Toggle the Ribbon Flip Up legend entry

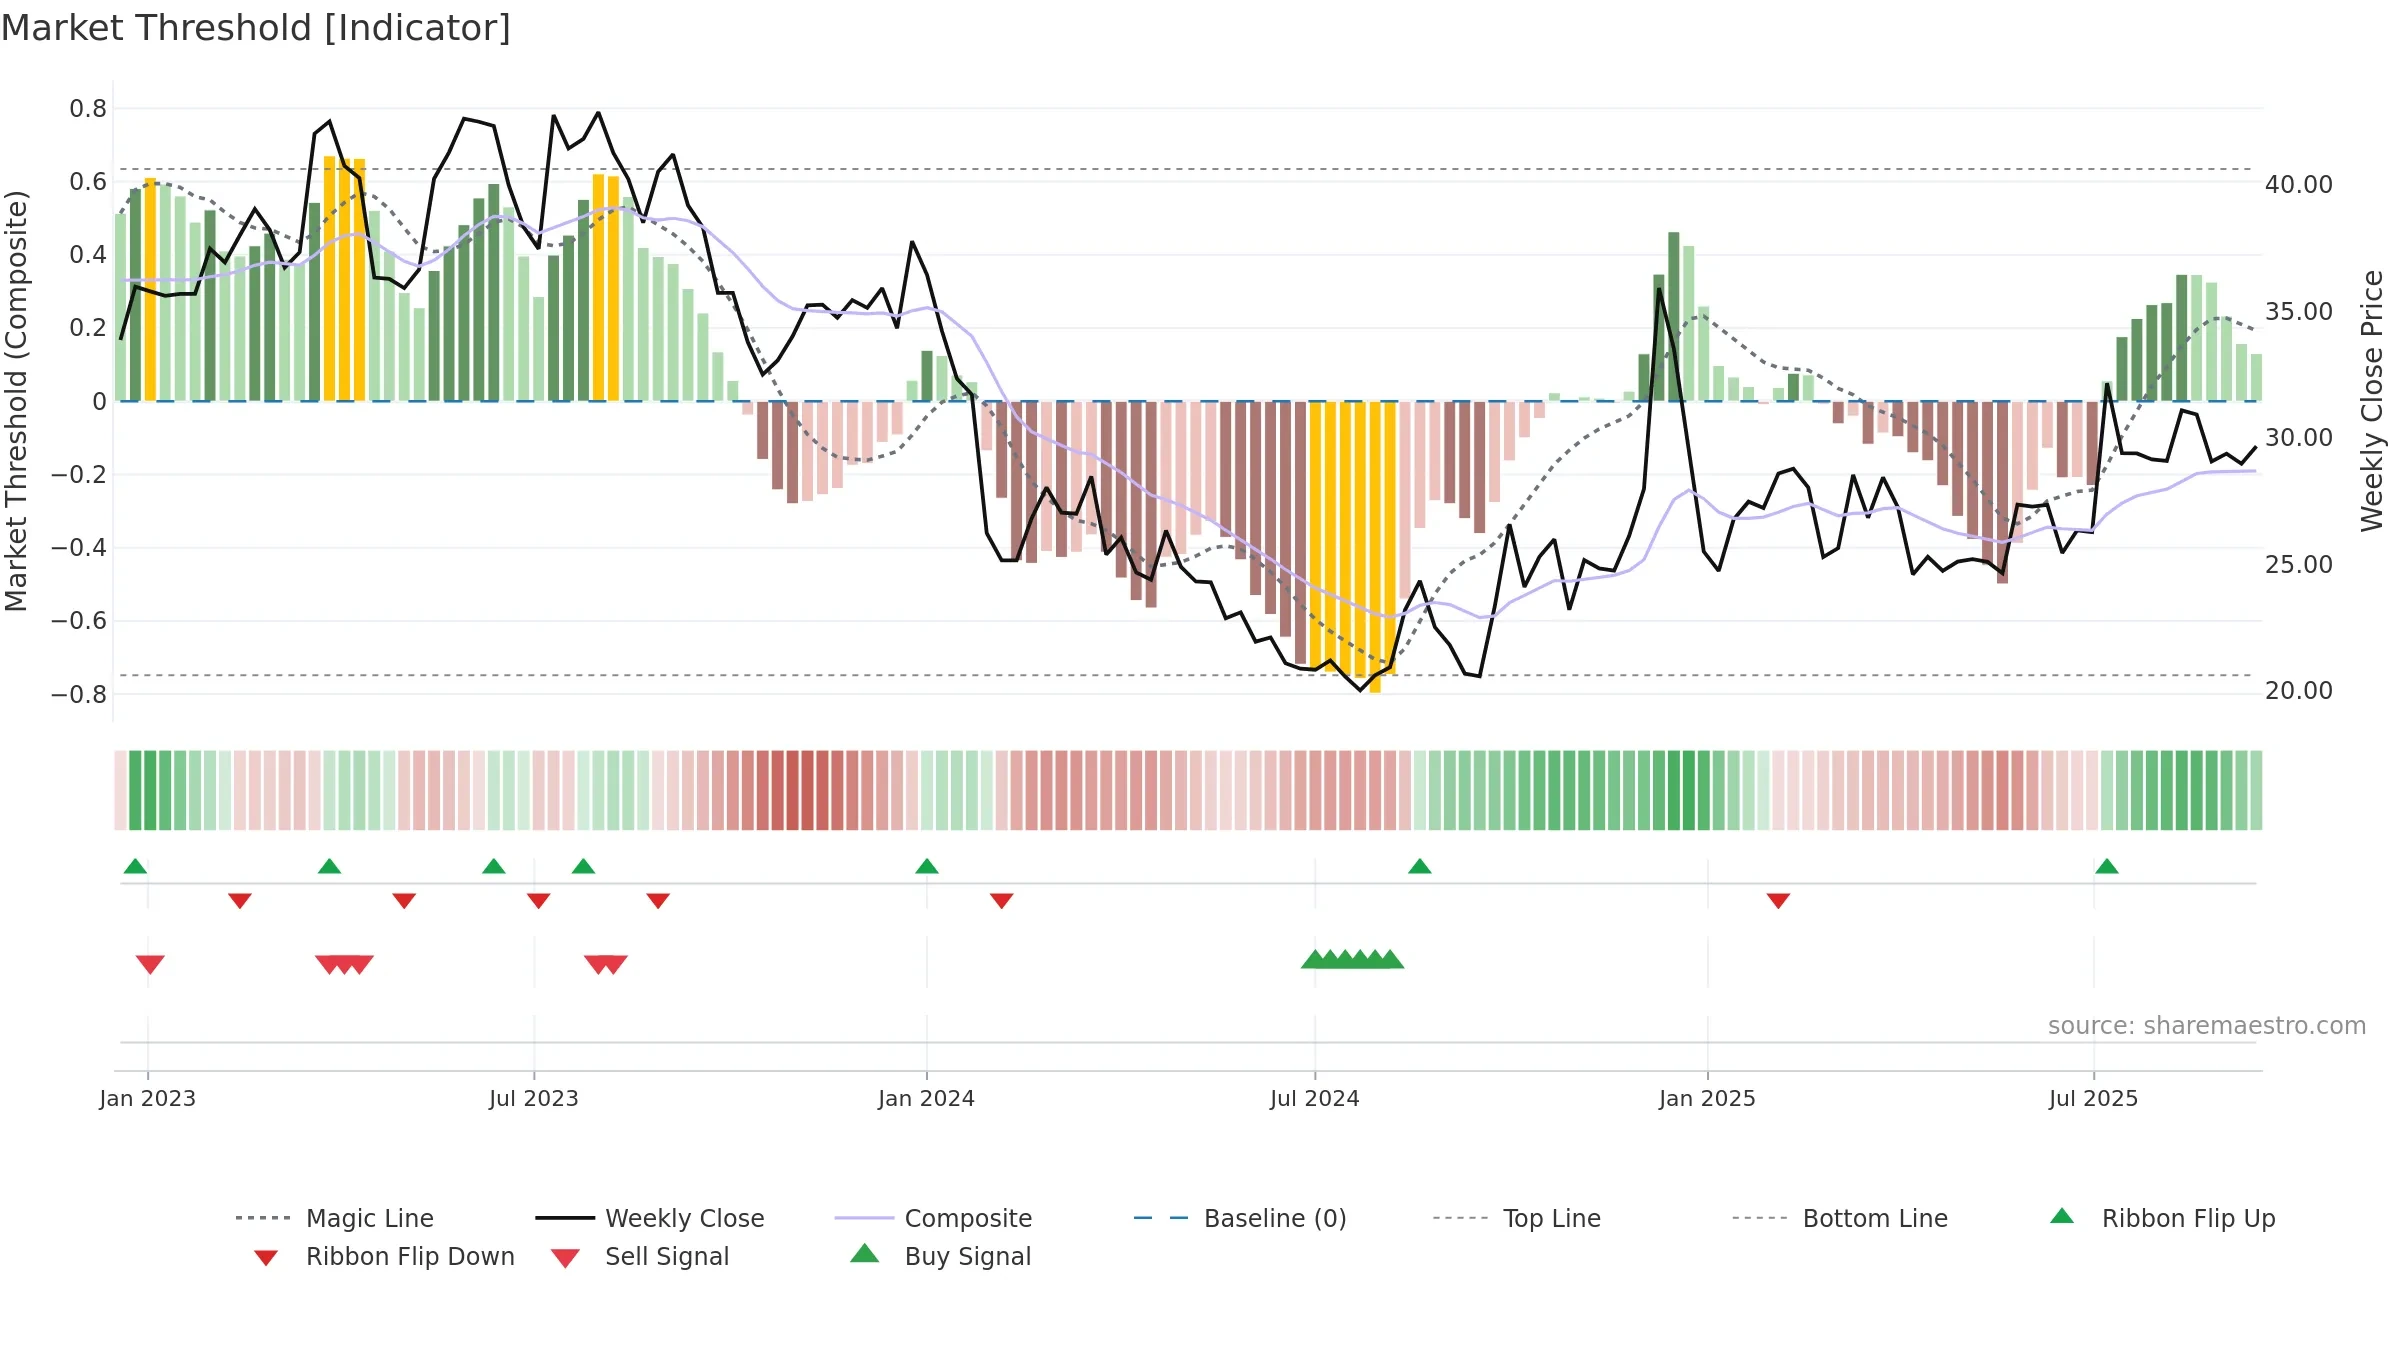(2162, 1218)
